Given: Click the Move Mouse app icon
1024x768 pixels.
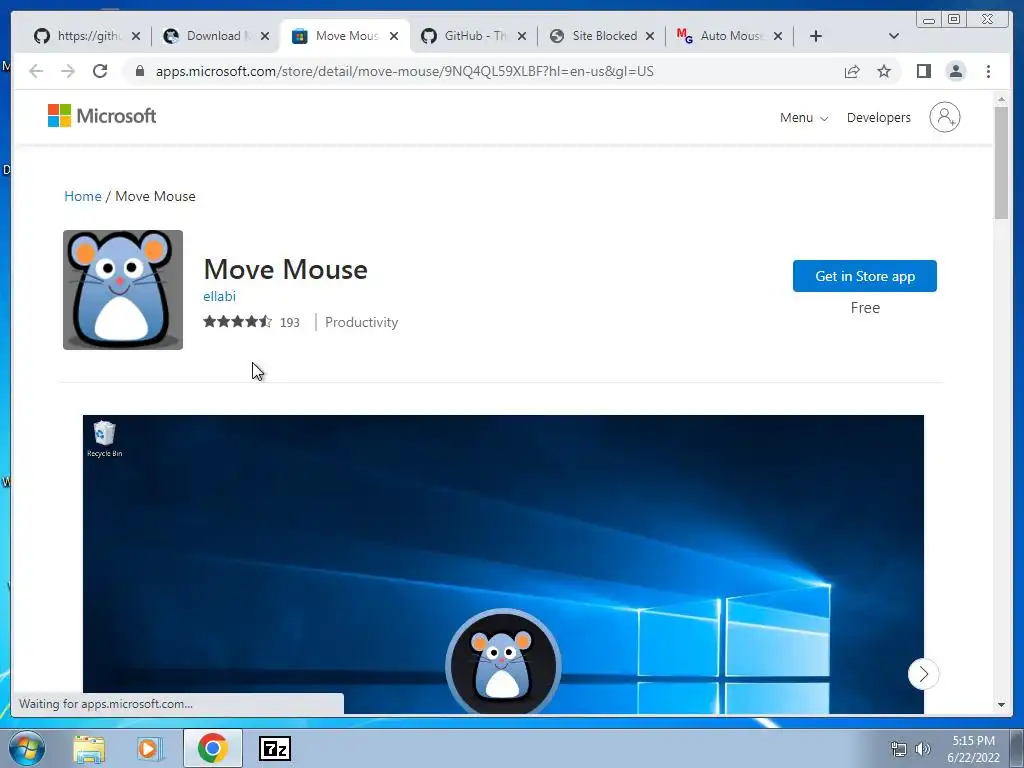Looking at the screenshot, I should click(x=123, y=289).
